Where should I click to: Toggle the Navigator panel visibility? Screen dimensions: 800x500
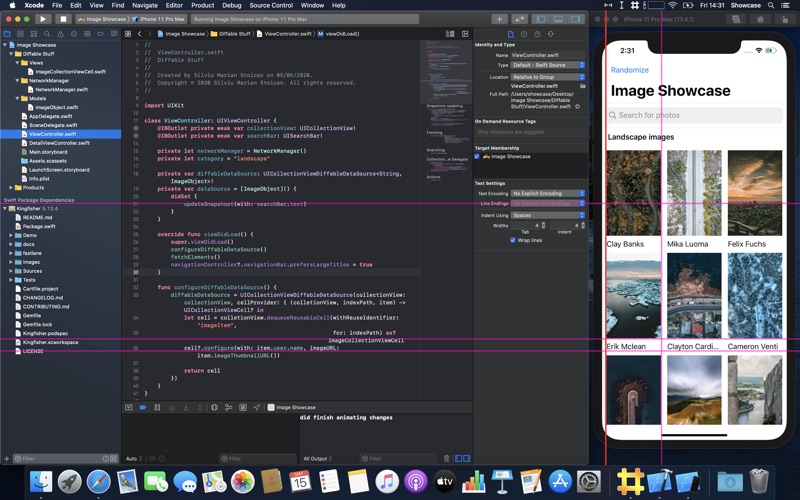pos(541,19)
